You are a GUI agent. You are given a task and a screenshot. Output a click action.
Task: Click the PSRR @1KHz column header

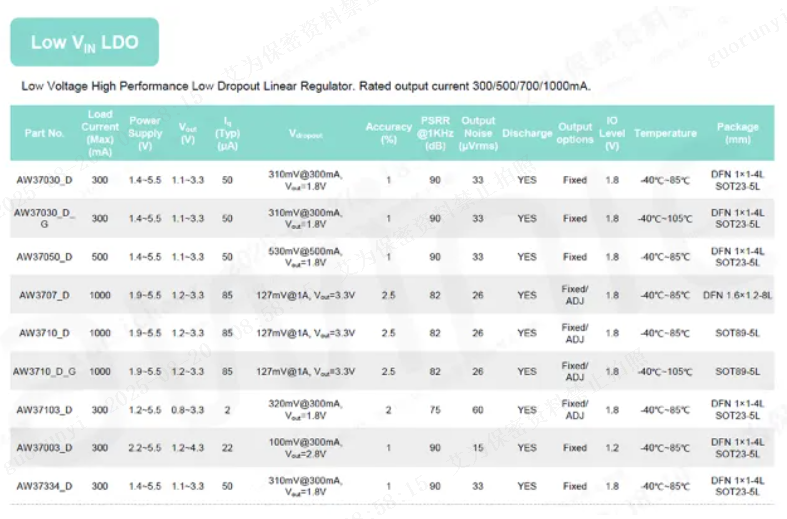435,133
